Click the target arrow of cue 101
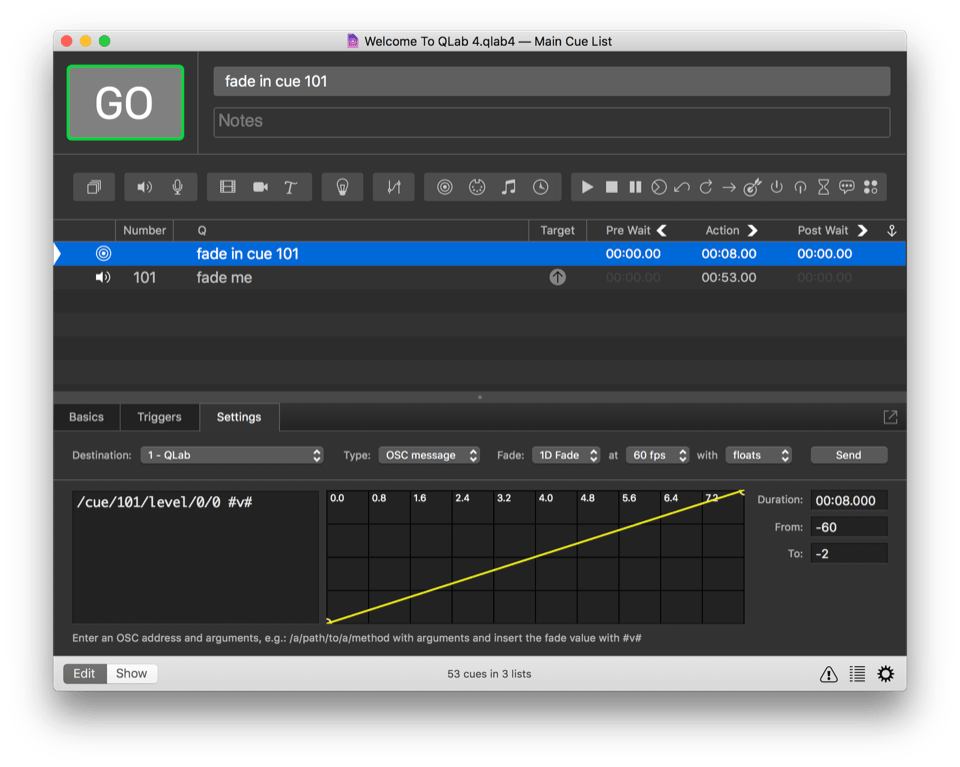This screenshot has height=767, width=960. click(x=557, y=277)
